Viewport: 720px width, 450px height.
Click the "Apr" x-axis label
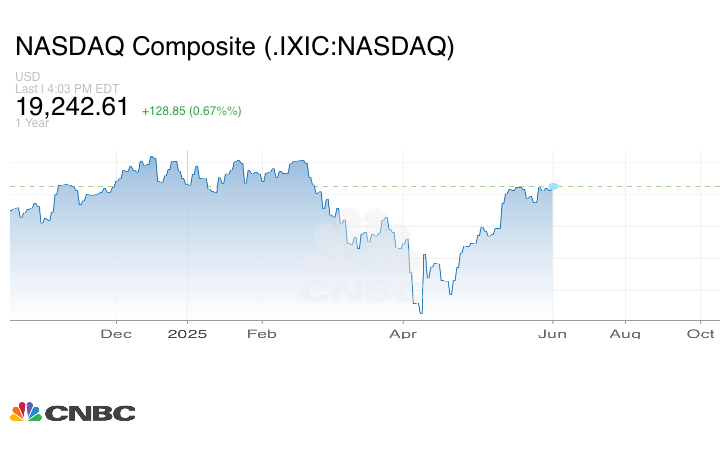(403, 334)
